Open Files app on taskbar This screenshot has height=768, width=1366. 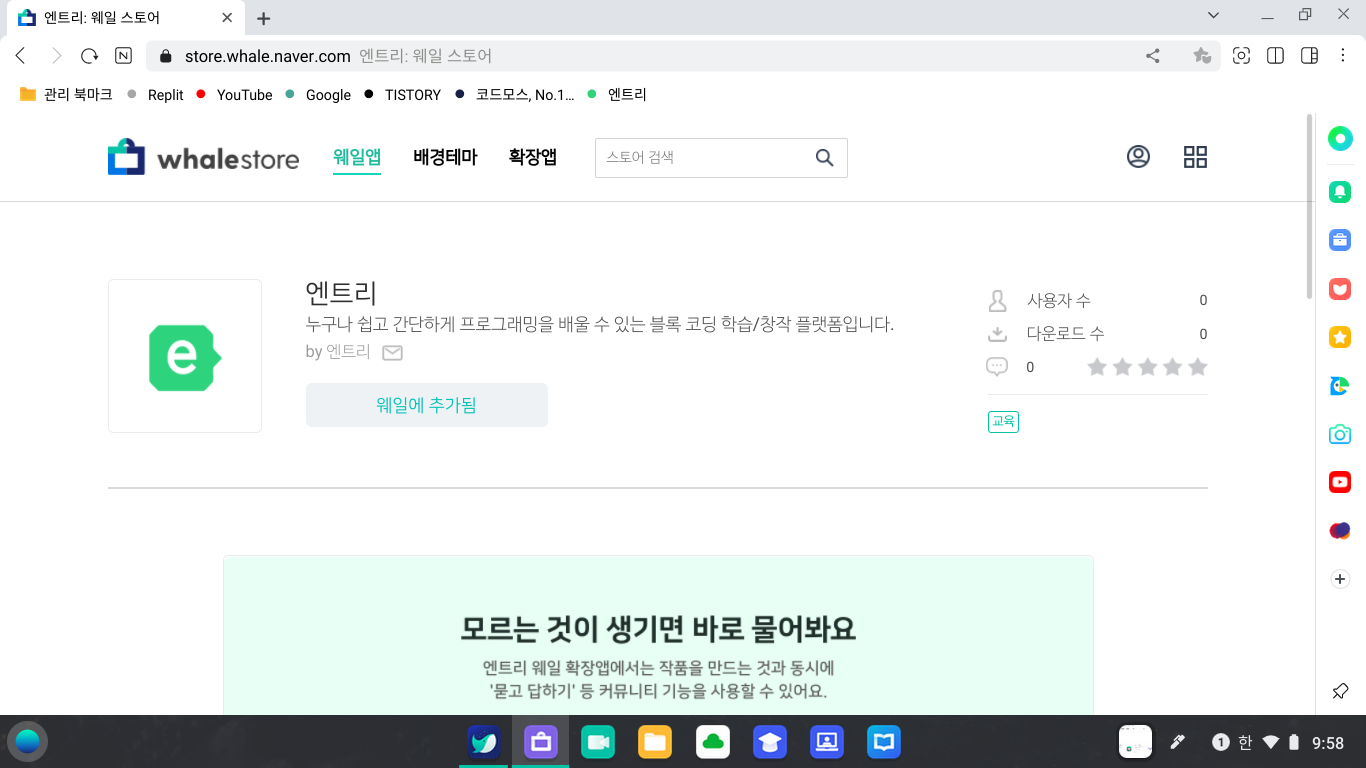point(655,742)
